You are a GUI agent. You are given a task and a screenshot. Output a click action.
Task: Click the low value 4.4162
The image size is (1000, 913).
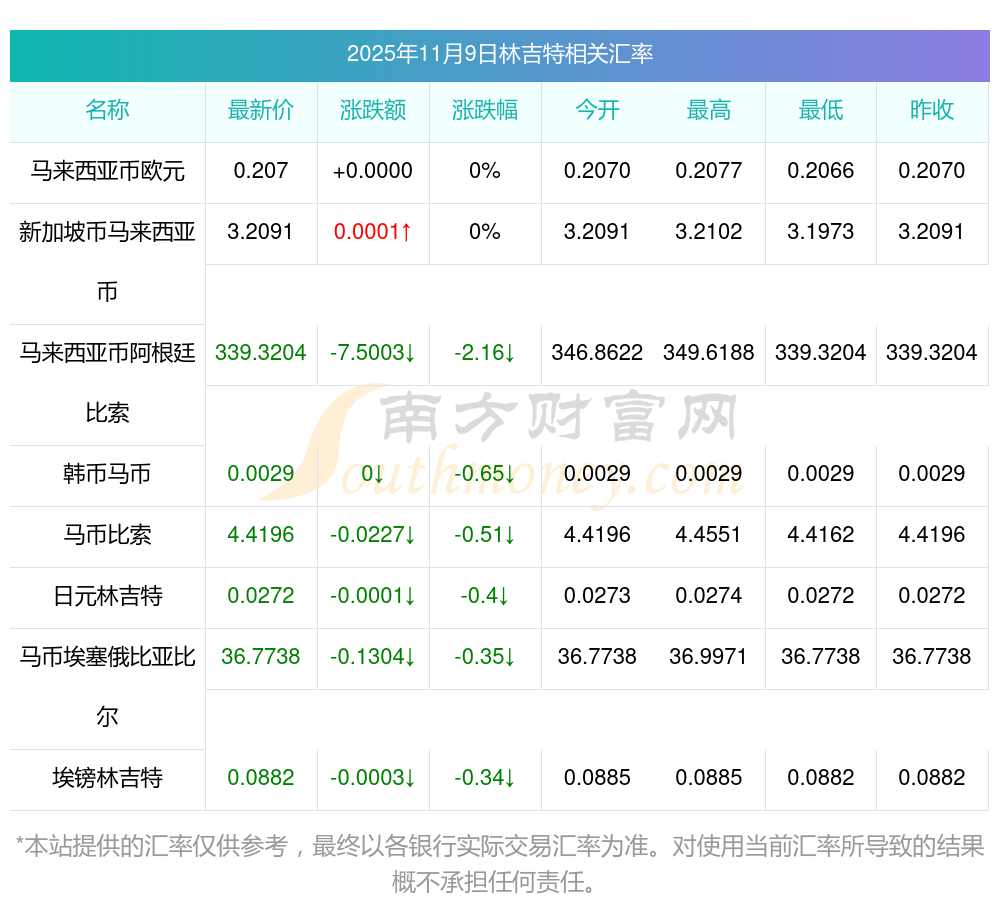pos(821,534)
